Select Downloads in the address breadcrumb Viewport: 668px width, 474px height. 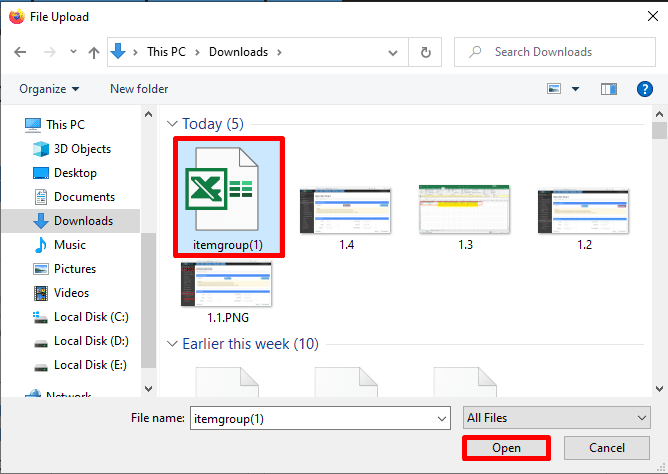[238, 52]
